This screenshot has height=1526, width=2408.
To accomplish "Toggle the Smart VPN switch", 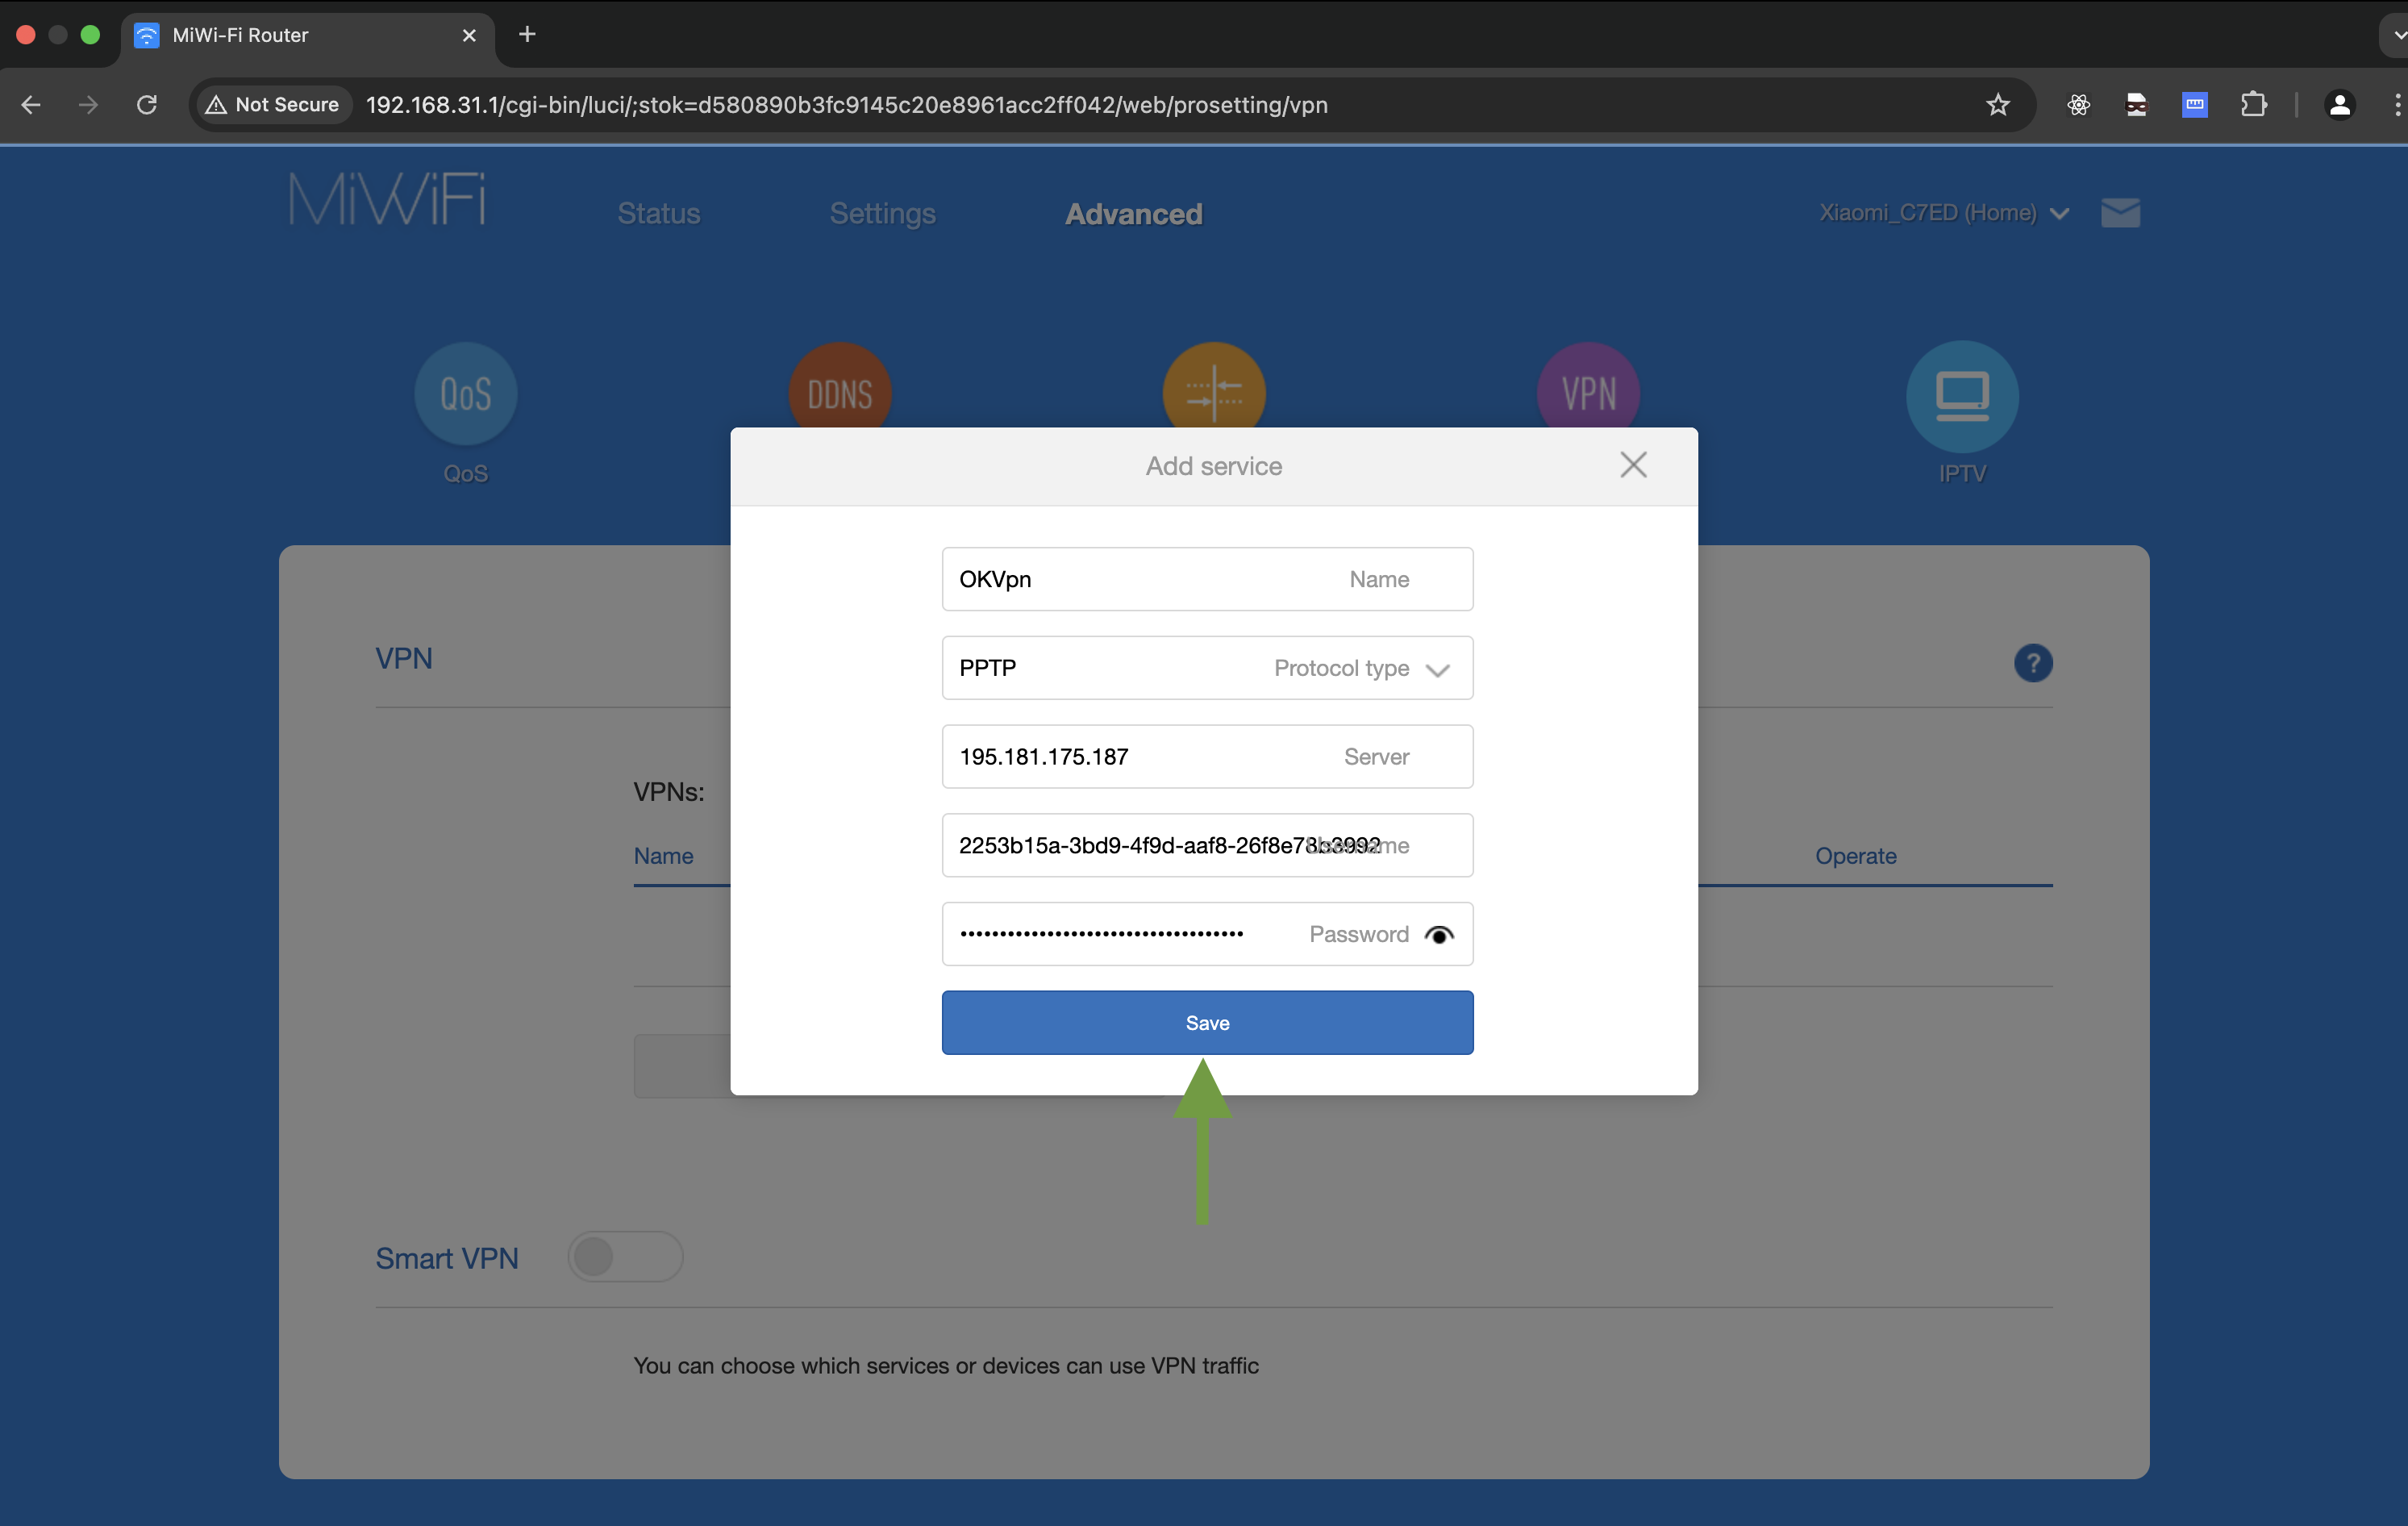I will [x=625, y=1257].
